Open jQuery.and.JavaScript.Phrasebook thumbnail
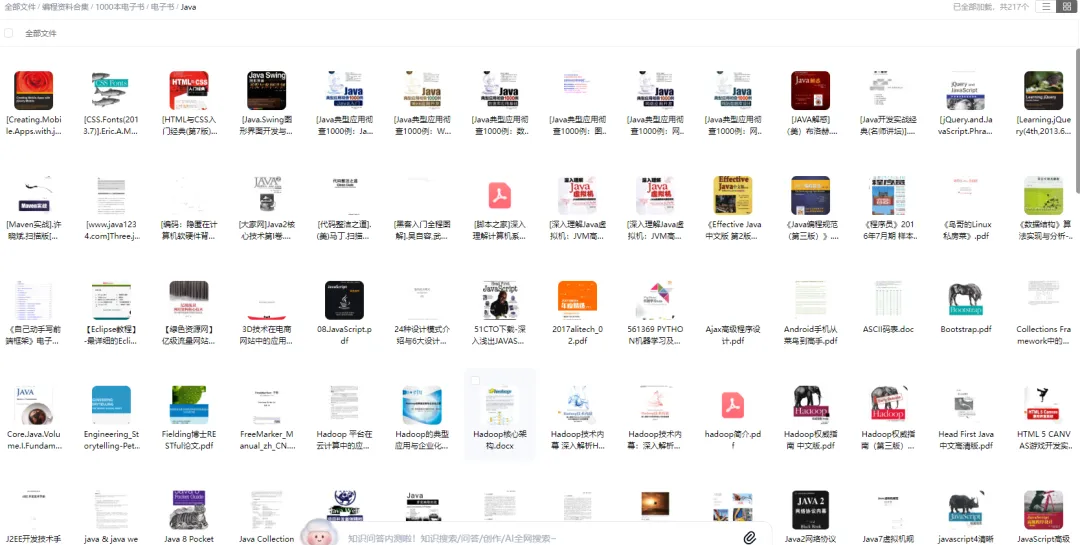 coord(966,90)
